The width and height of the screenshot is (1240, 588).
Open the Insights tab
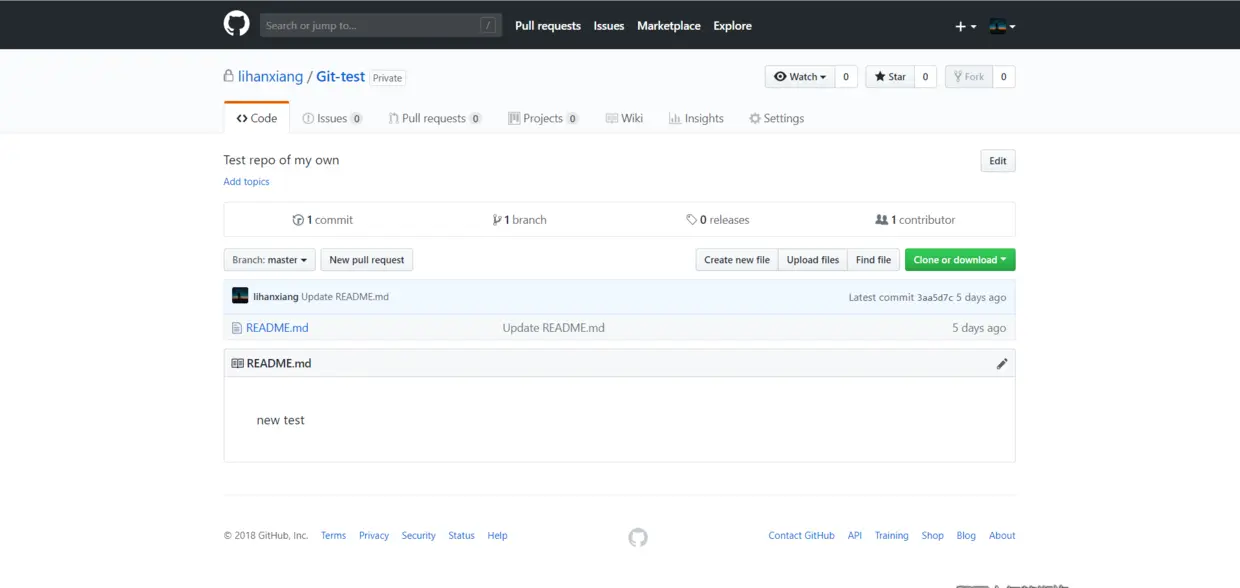pyautogui.click(x=696, y=118)
